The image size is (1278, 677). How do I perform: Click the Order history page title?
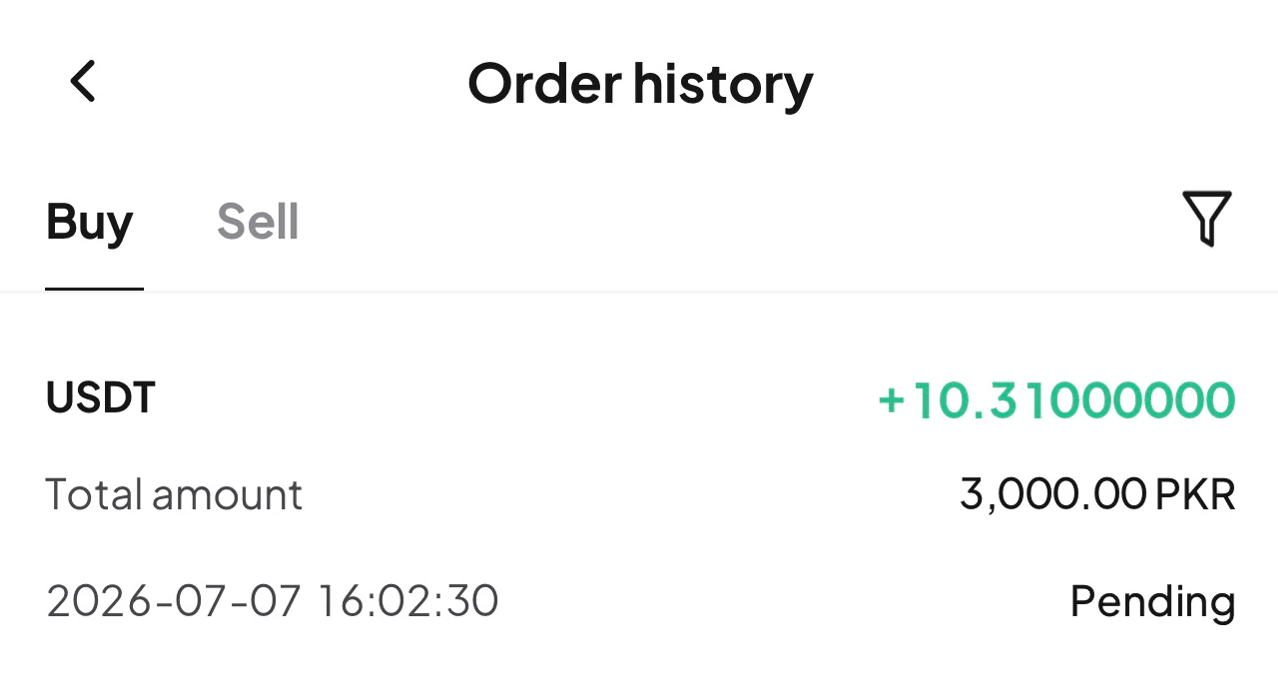click(640, 83)
